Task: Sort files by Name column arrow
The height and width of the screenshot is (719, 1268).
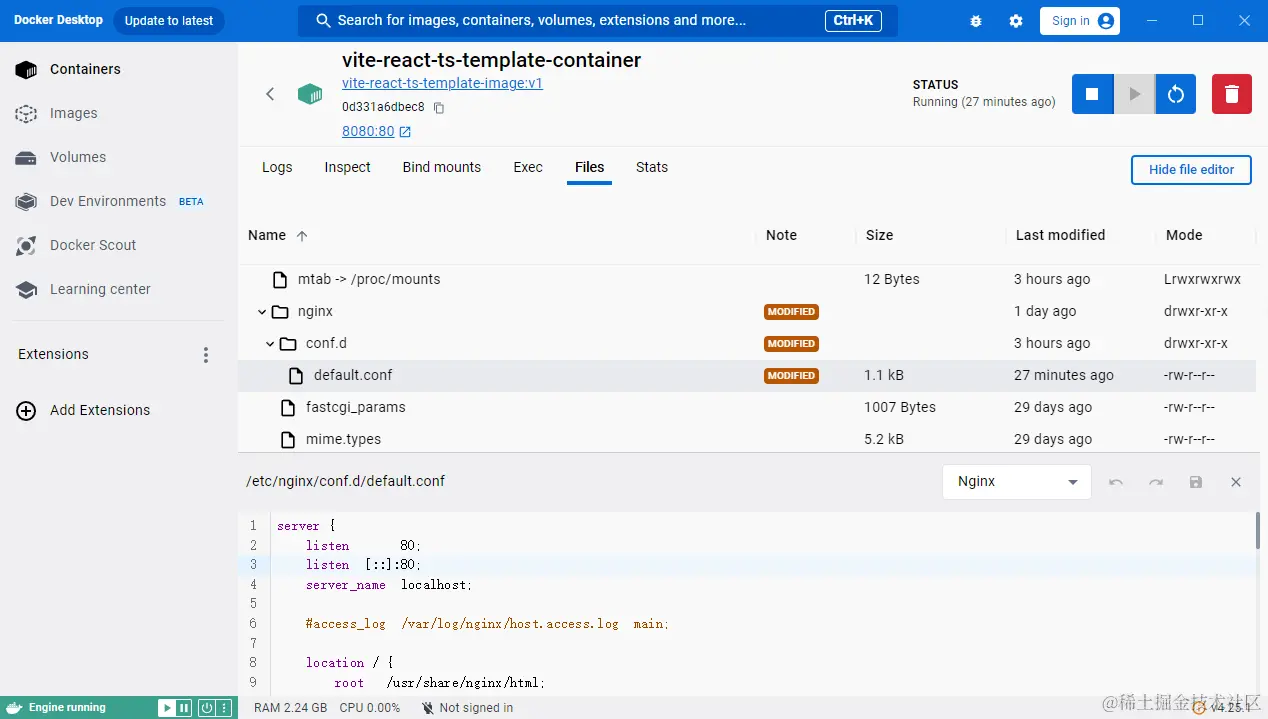Action: point(302,236)
